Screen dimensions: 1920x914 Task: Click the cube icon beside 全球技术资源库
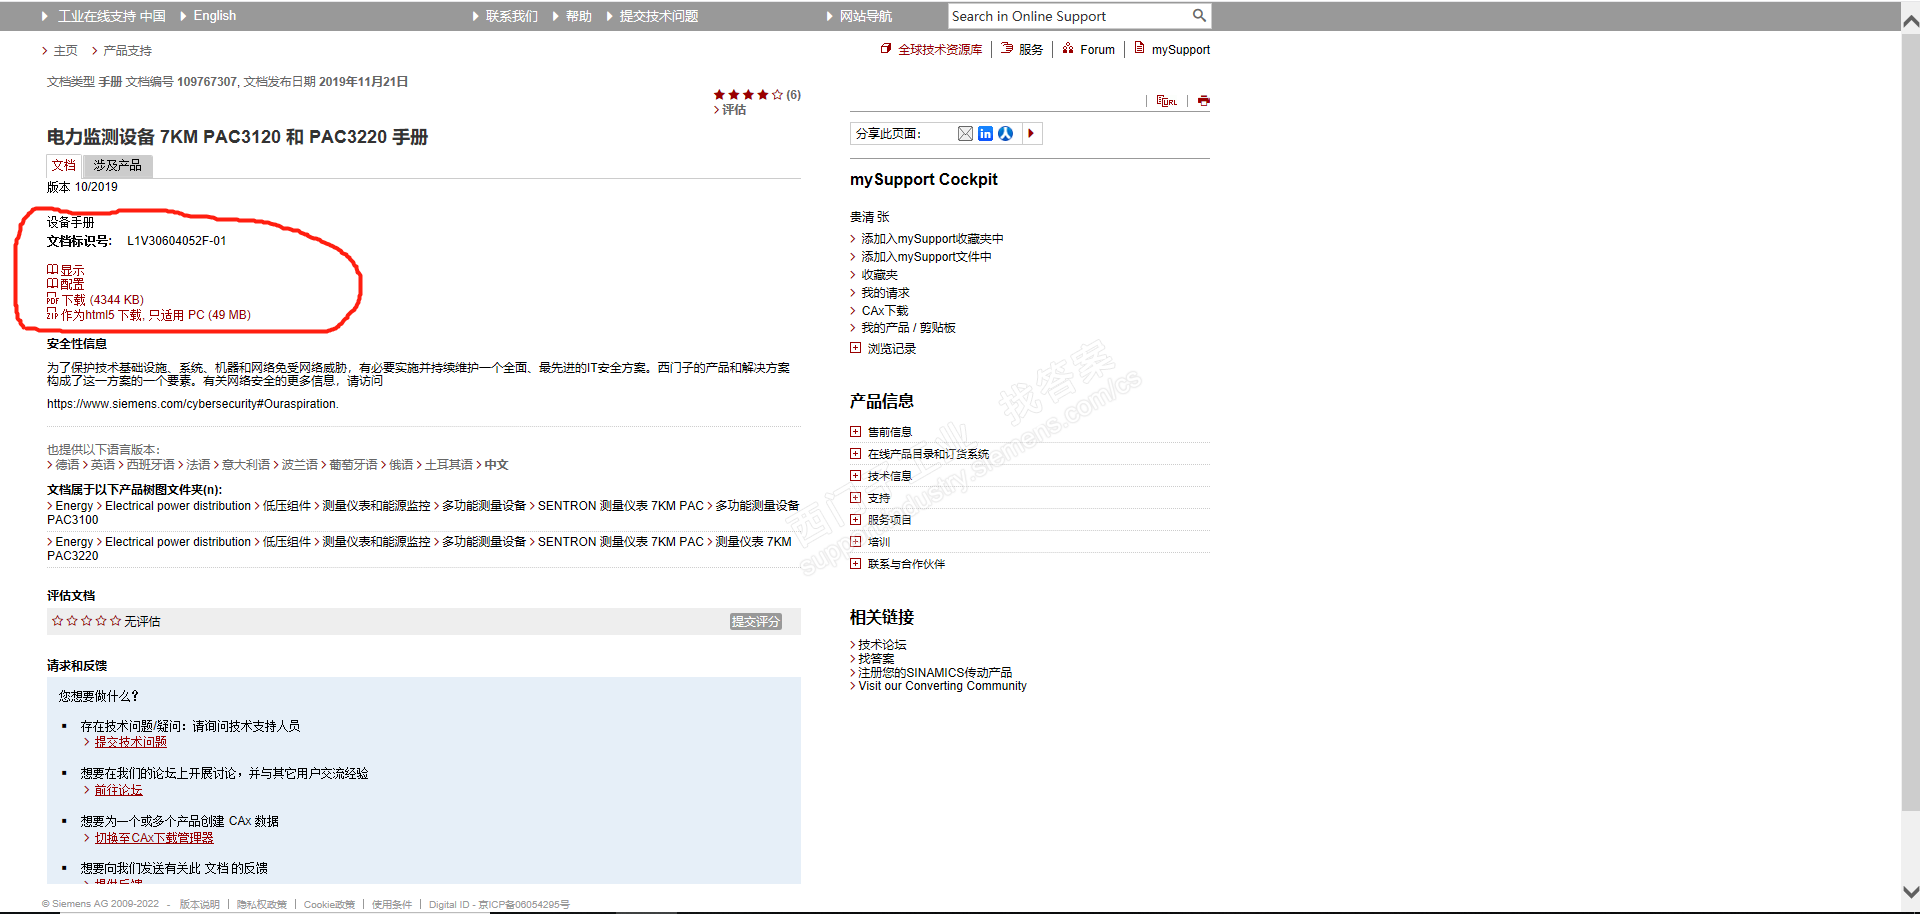pyautogui.click(x=886, y=48)
